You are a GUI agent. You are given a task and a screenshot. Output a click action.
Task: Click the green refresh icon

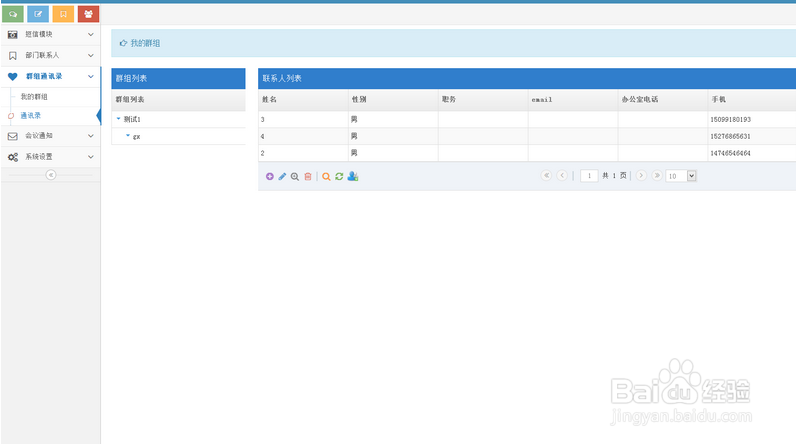click(339, 177)
